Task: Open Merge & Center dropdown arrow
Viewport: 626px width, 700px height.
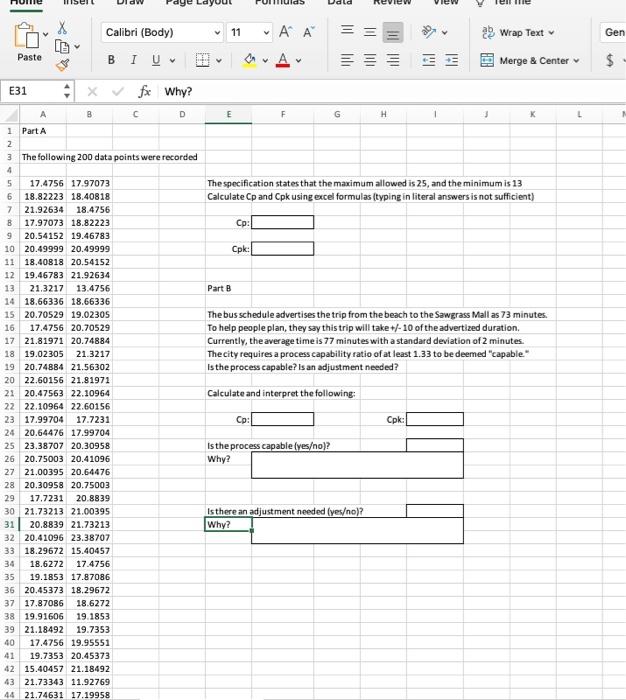Action: click(x=576, y=60)
